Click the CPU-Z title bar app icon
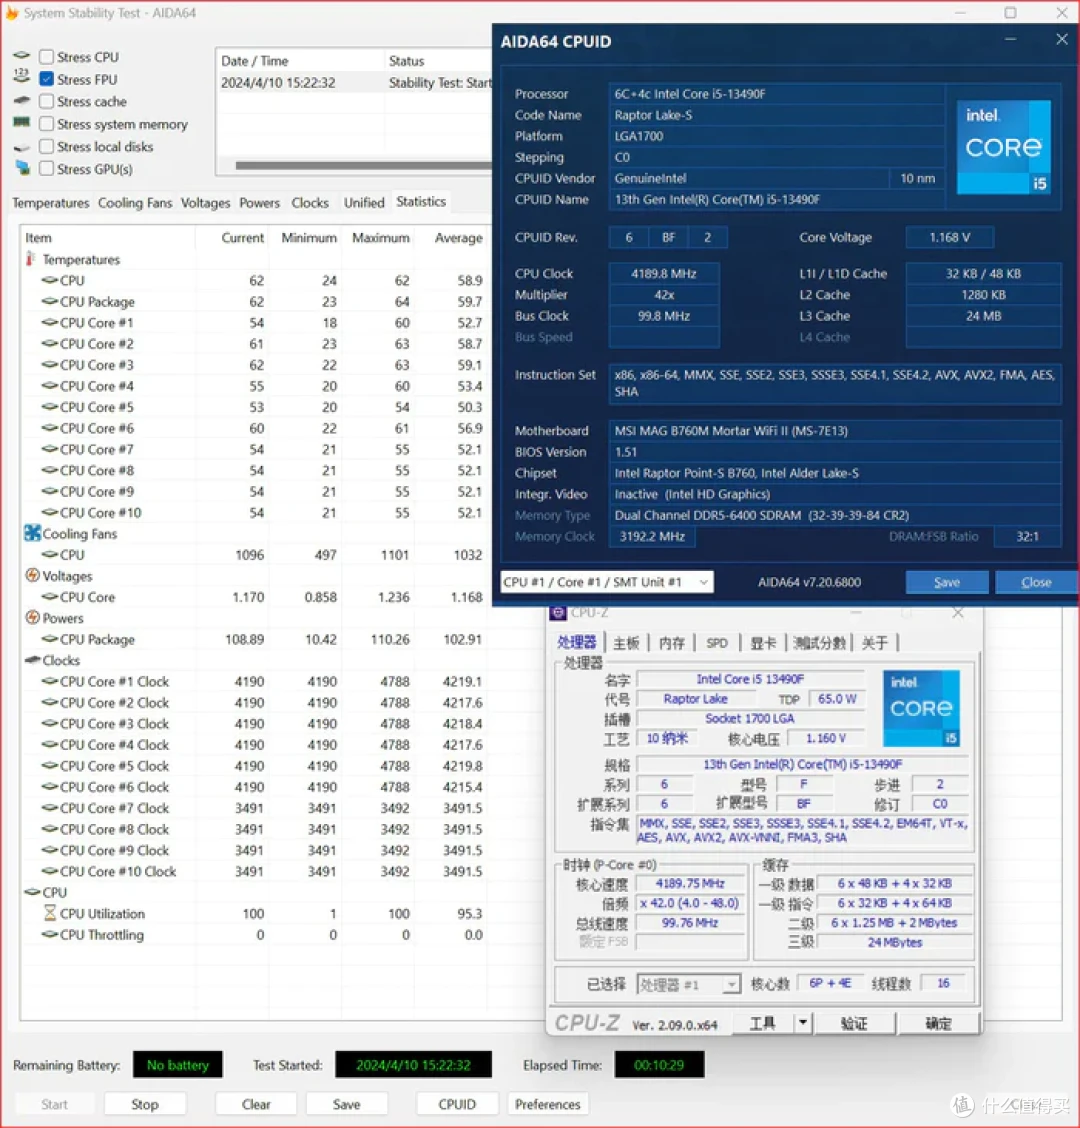This screenshot has height=1128, width=1080. (558, 612)
